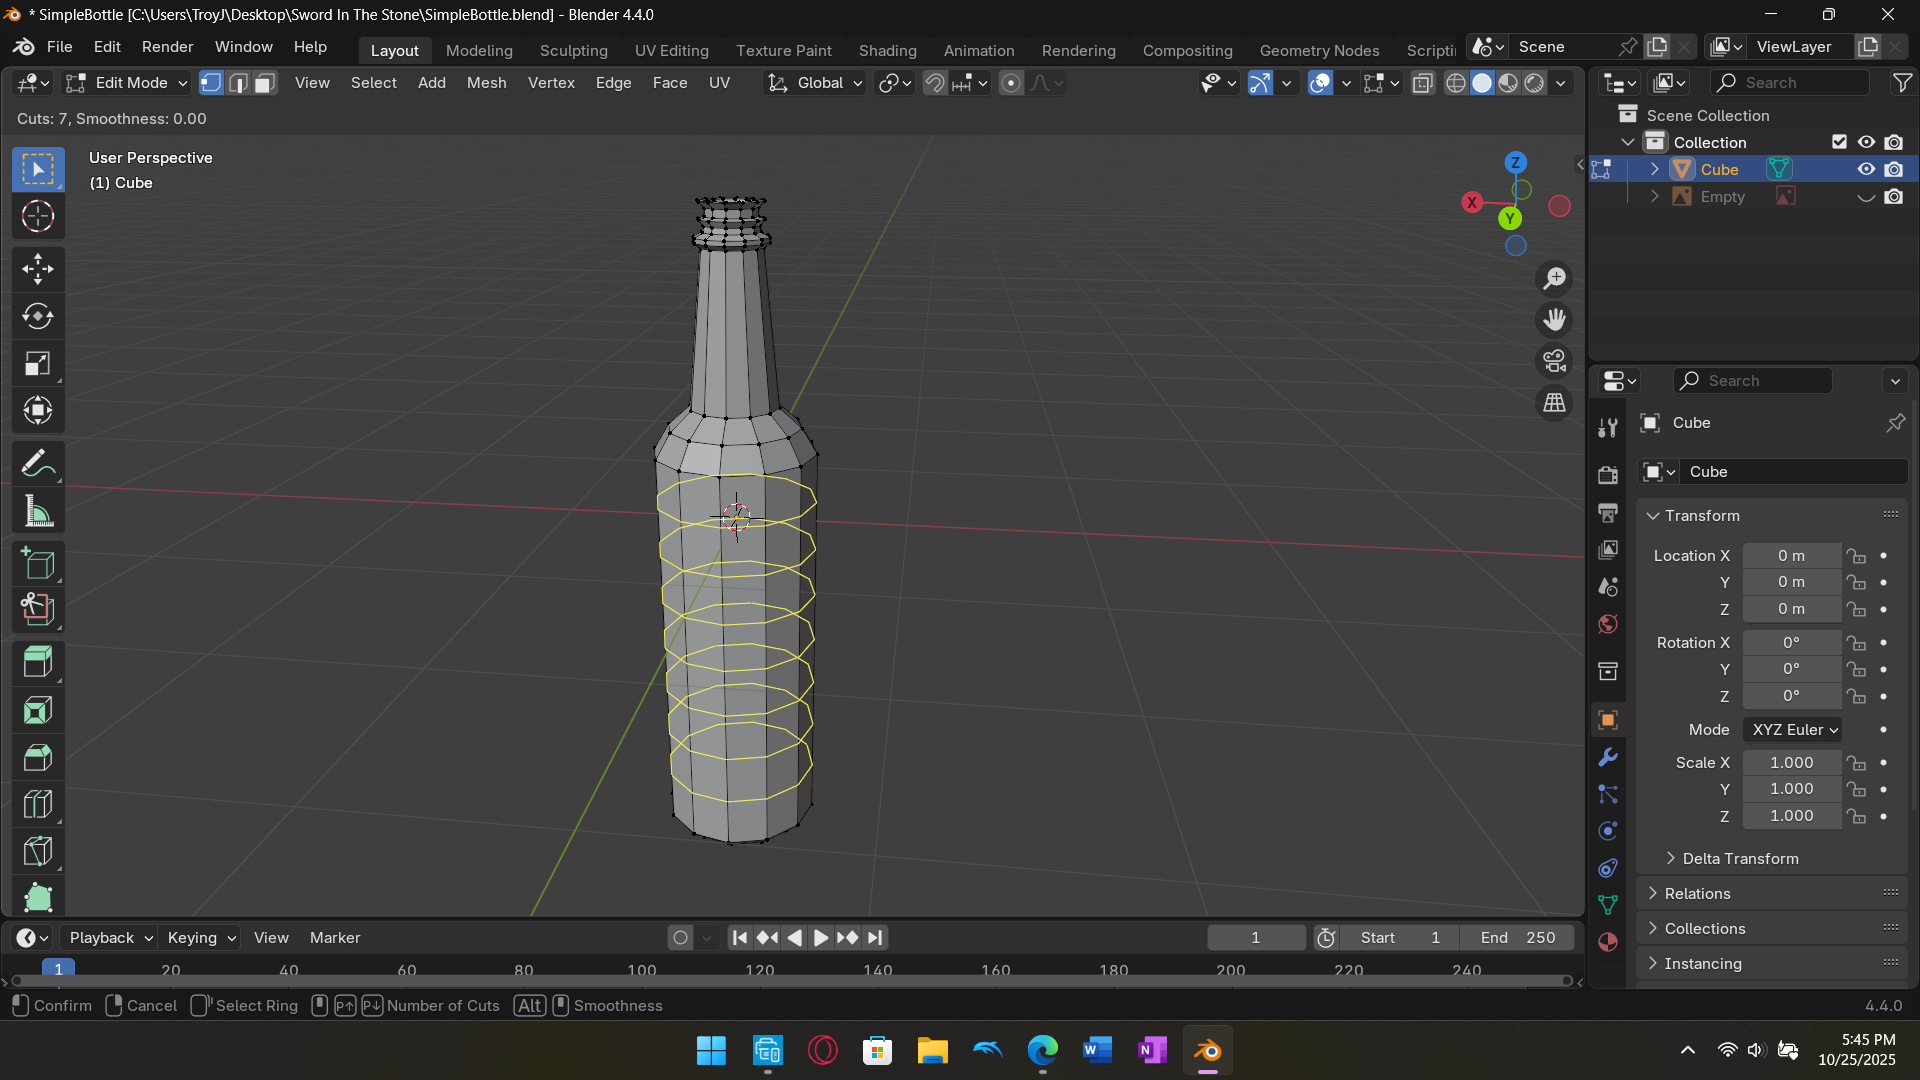Pick the Bevel tool
This screenshot has width=1920, height=1080.
point(38,758)
